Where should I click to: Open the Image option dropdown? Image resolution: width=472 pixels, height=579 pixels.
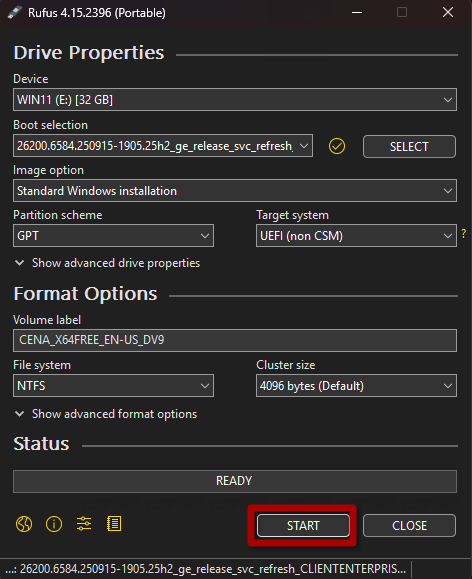235,191
